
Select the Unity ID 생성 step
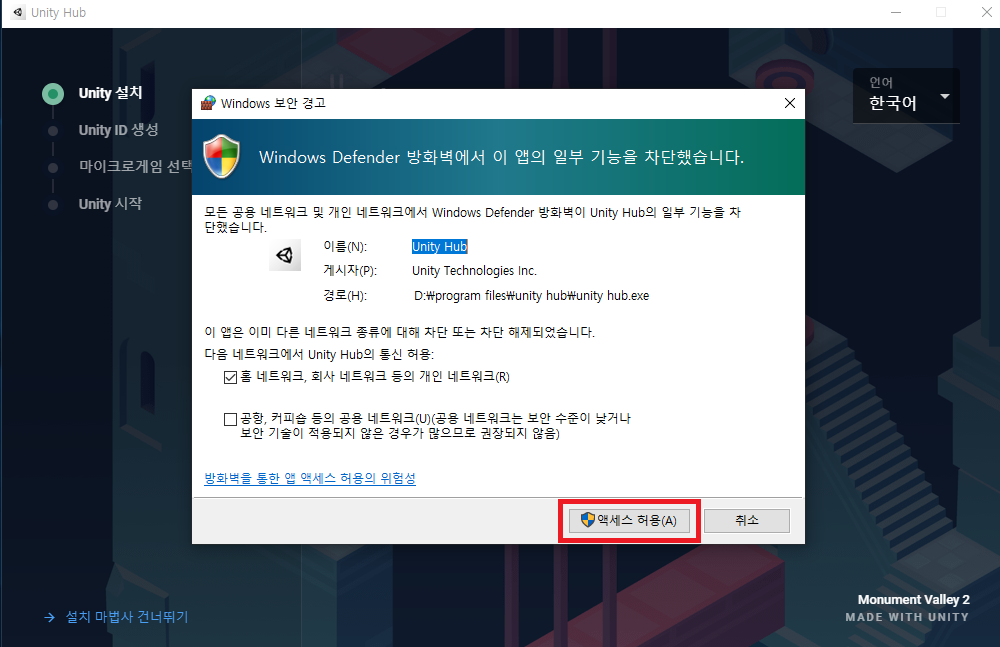point(119,130)
